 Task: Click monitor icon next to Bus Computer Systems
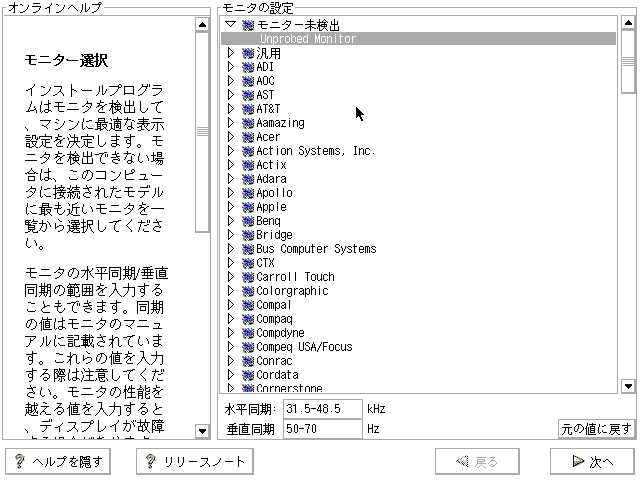(x=248, y=249)
